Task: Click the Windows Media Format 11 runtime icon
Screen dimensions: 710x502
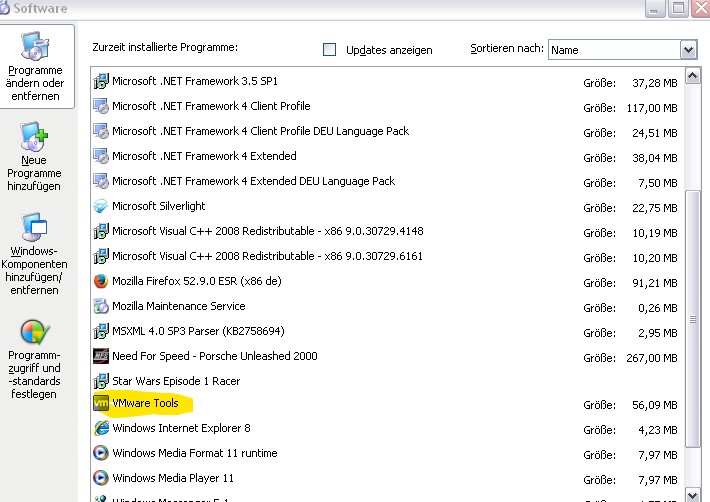Action: (x=101, y=453)
